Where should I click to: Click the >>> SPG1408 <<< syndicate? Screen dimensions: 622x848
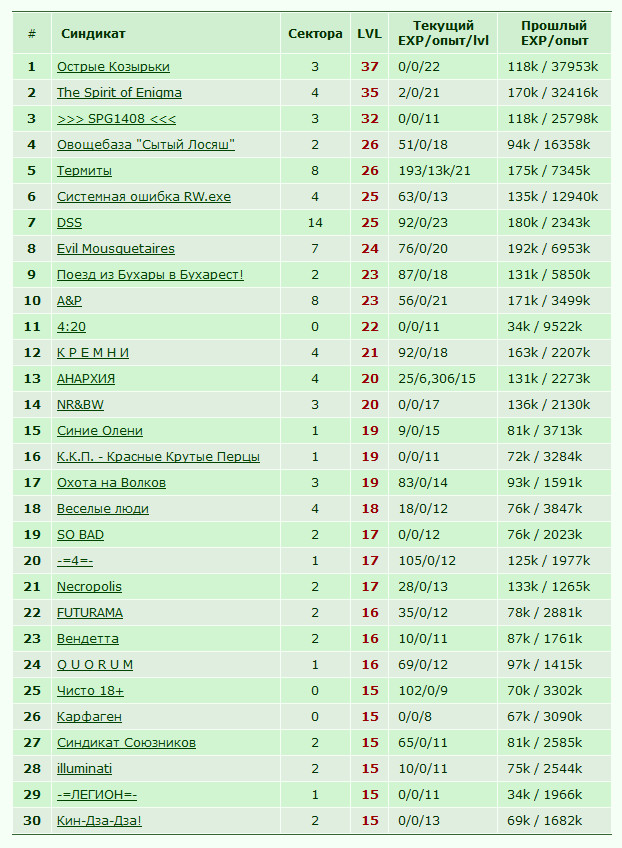coord(116,118)
